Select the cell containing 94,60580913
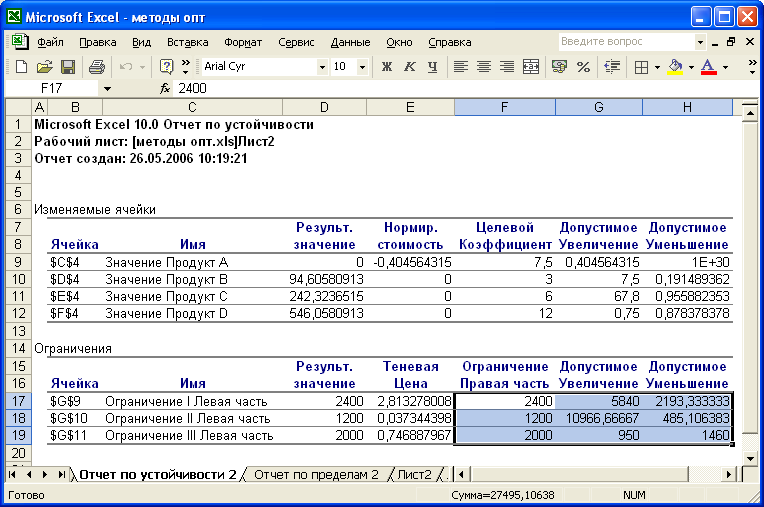 pos(324,280)
